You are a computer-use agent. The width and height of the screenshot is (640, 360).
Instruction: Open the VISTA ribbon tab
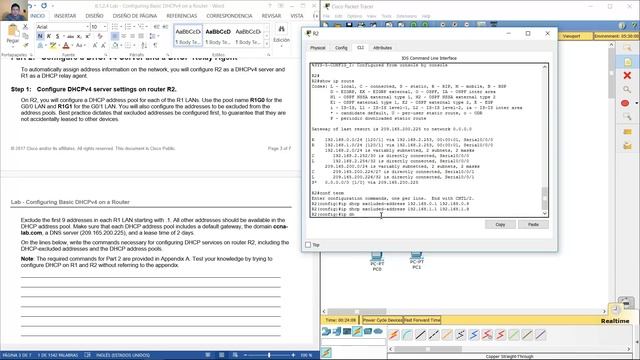point(297,16)
